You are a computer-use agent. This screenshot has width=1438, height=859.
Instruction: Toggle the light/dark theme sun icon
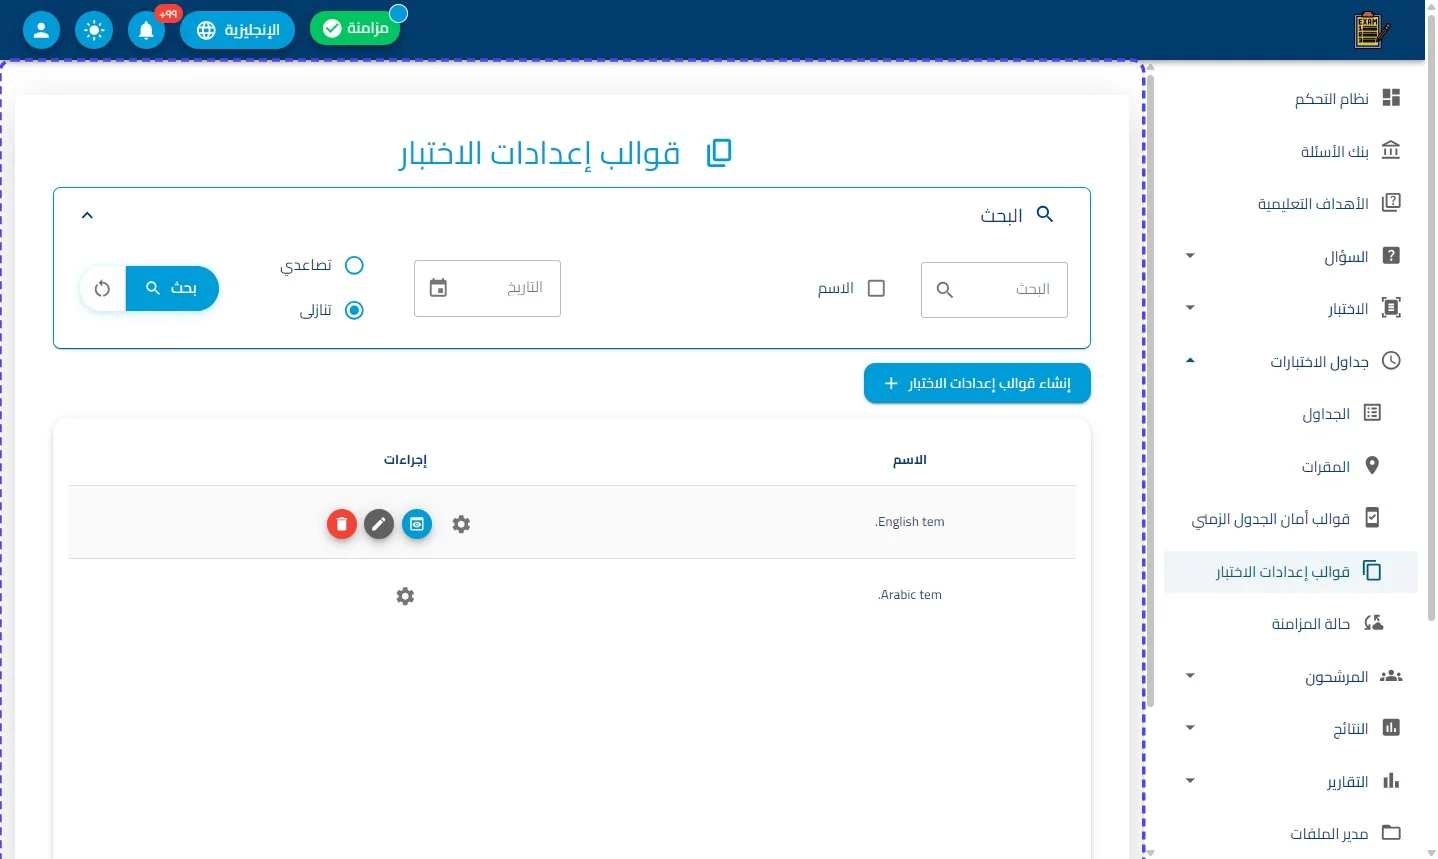click(x=94, y=30)
